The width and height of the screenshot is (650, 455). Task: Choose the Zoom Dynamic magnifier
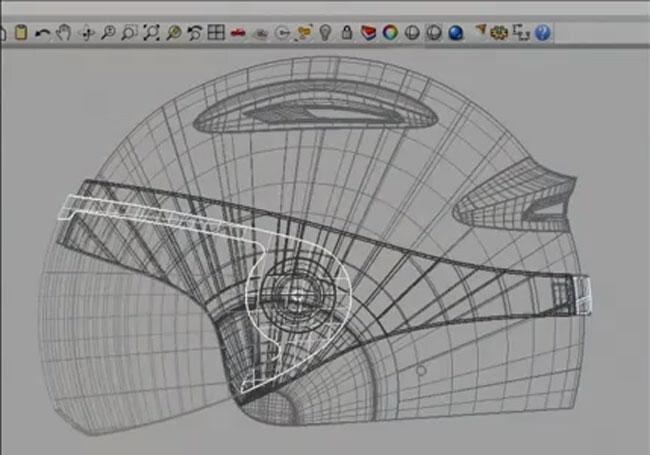[x=108, y=33]
